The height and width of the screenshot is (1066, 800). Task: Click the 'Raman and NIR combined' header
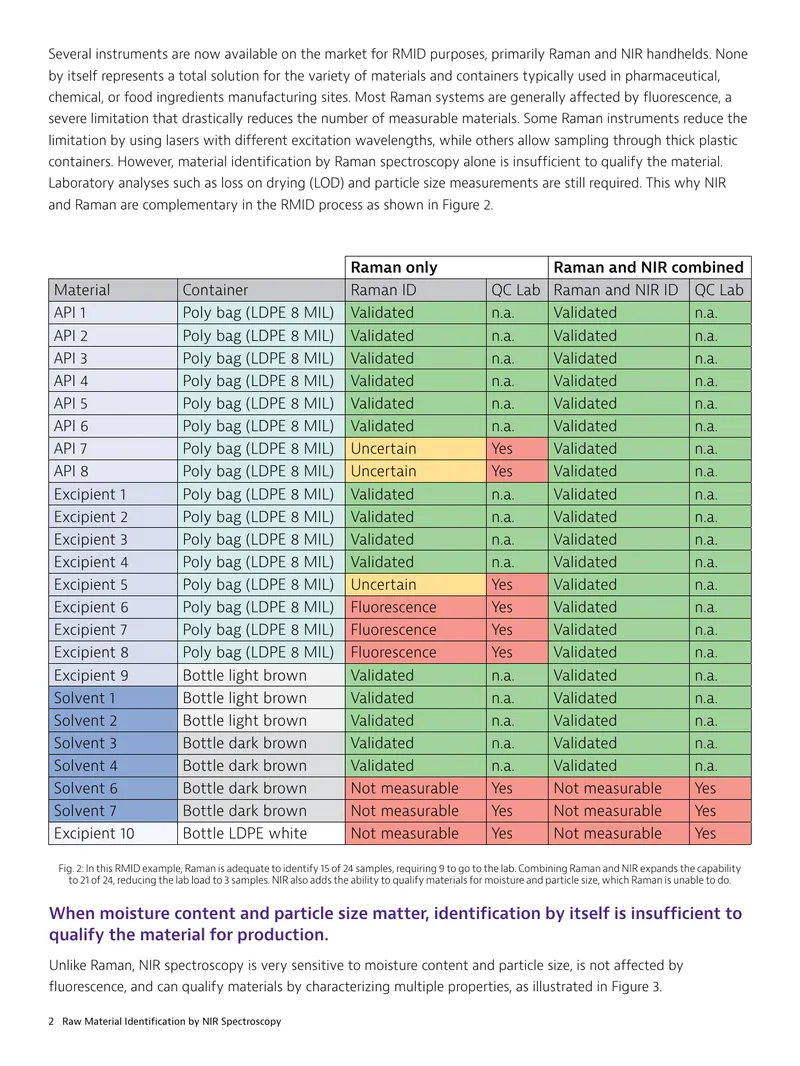point(649,267)
